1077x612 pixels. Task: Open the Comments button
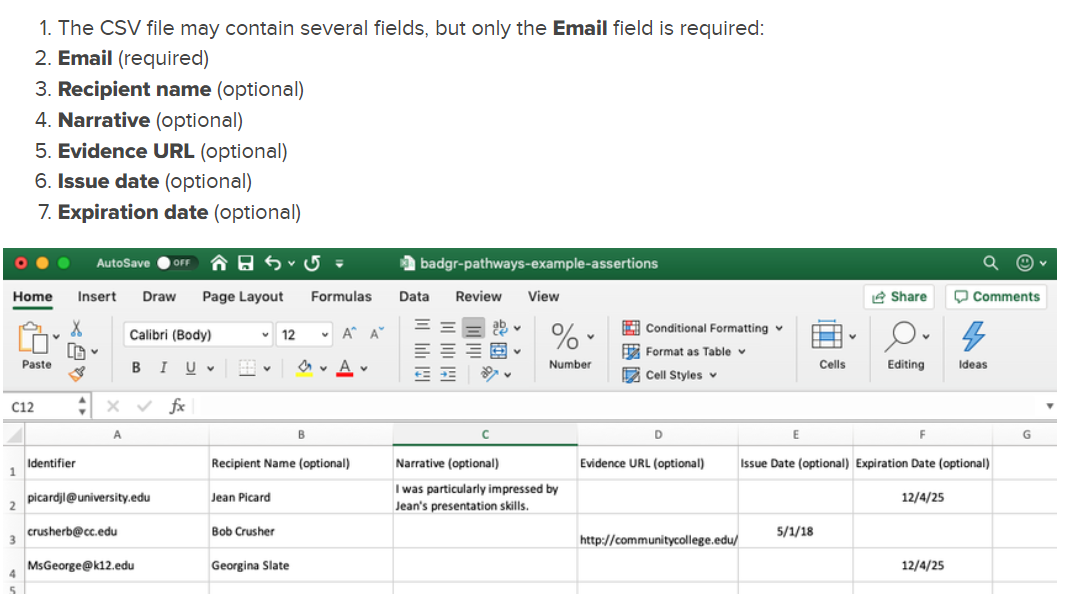click(x=997, y=296)
